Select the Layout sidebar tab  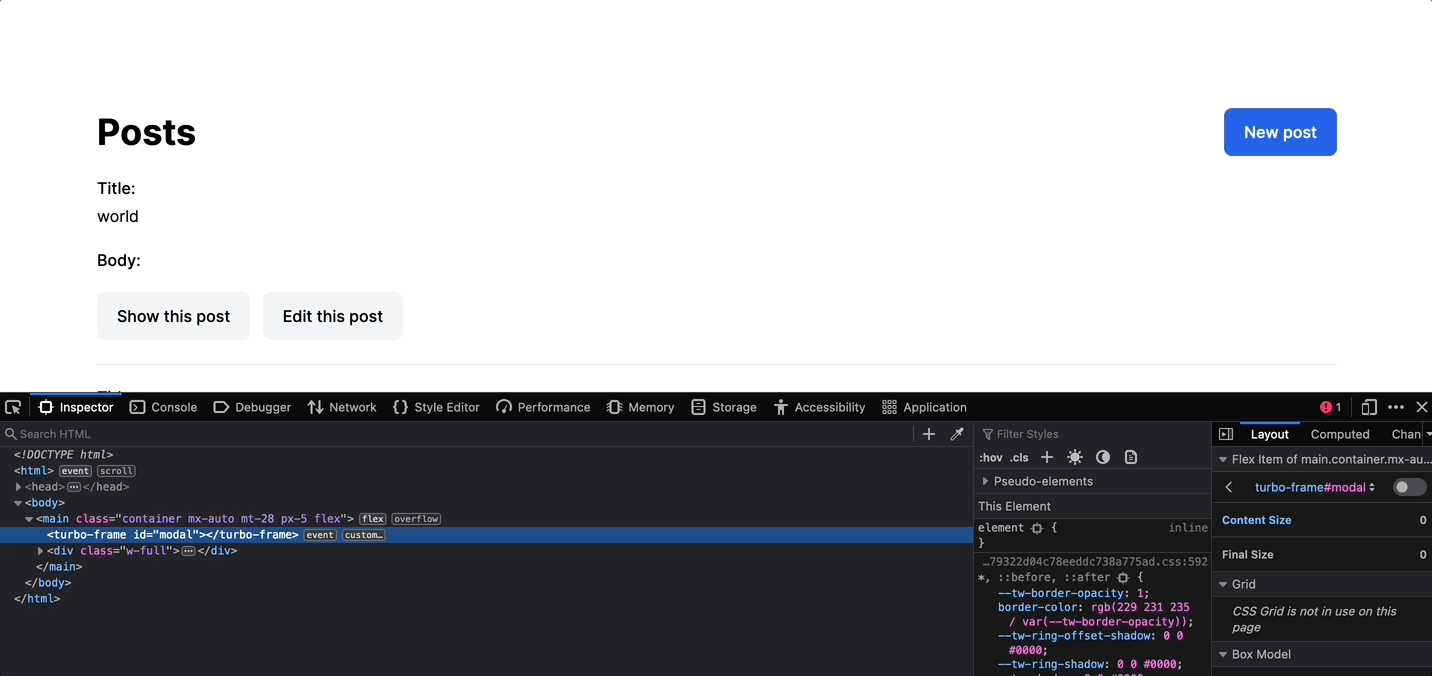pos(1270,434)
